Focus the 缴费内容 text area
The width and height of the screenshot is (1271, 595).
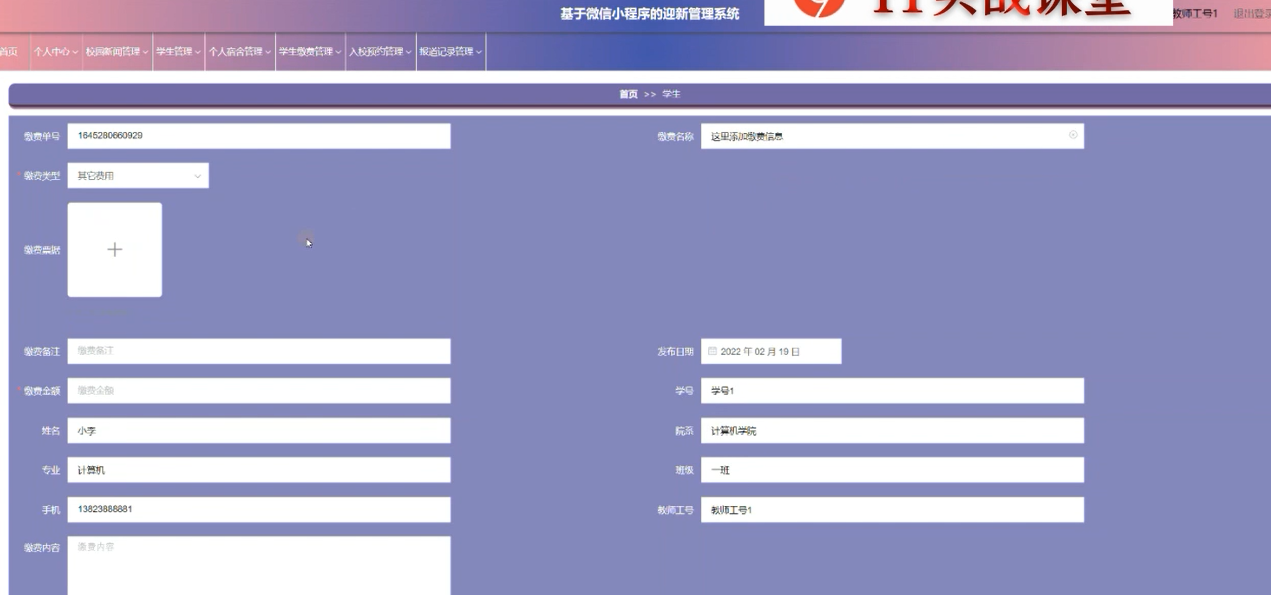point(259,566)
